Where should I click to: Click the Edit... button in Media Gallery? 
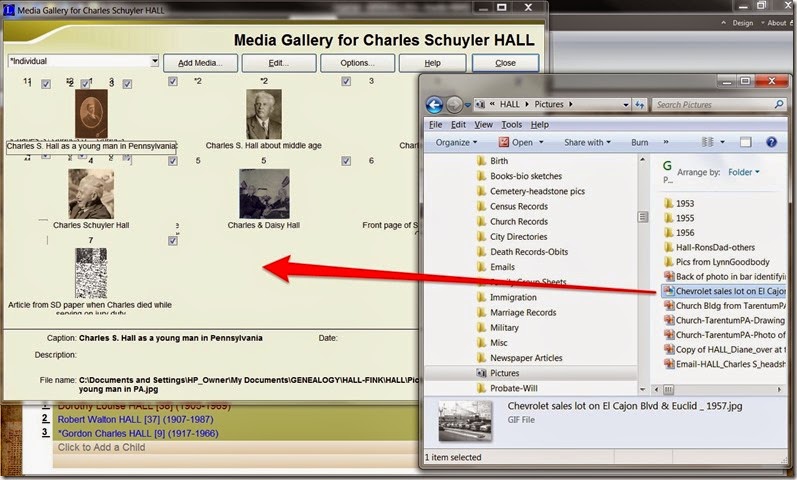pyautogui.click(x=279, y=63)
